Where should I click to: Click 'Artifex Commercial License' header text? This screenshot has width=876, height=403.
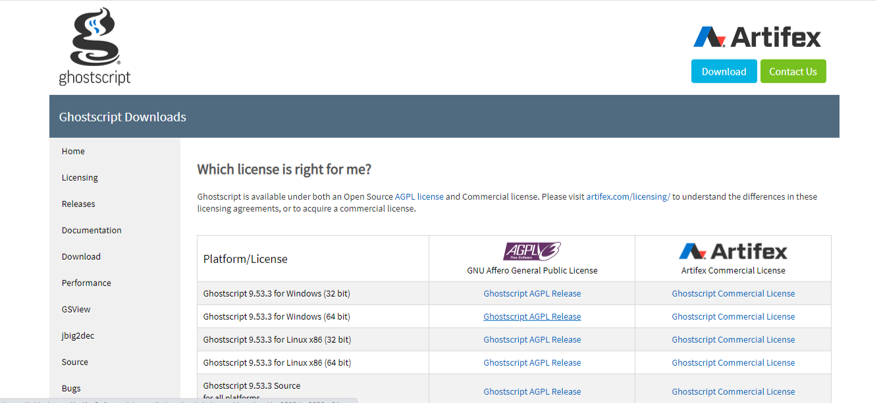(733, 271)
